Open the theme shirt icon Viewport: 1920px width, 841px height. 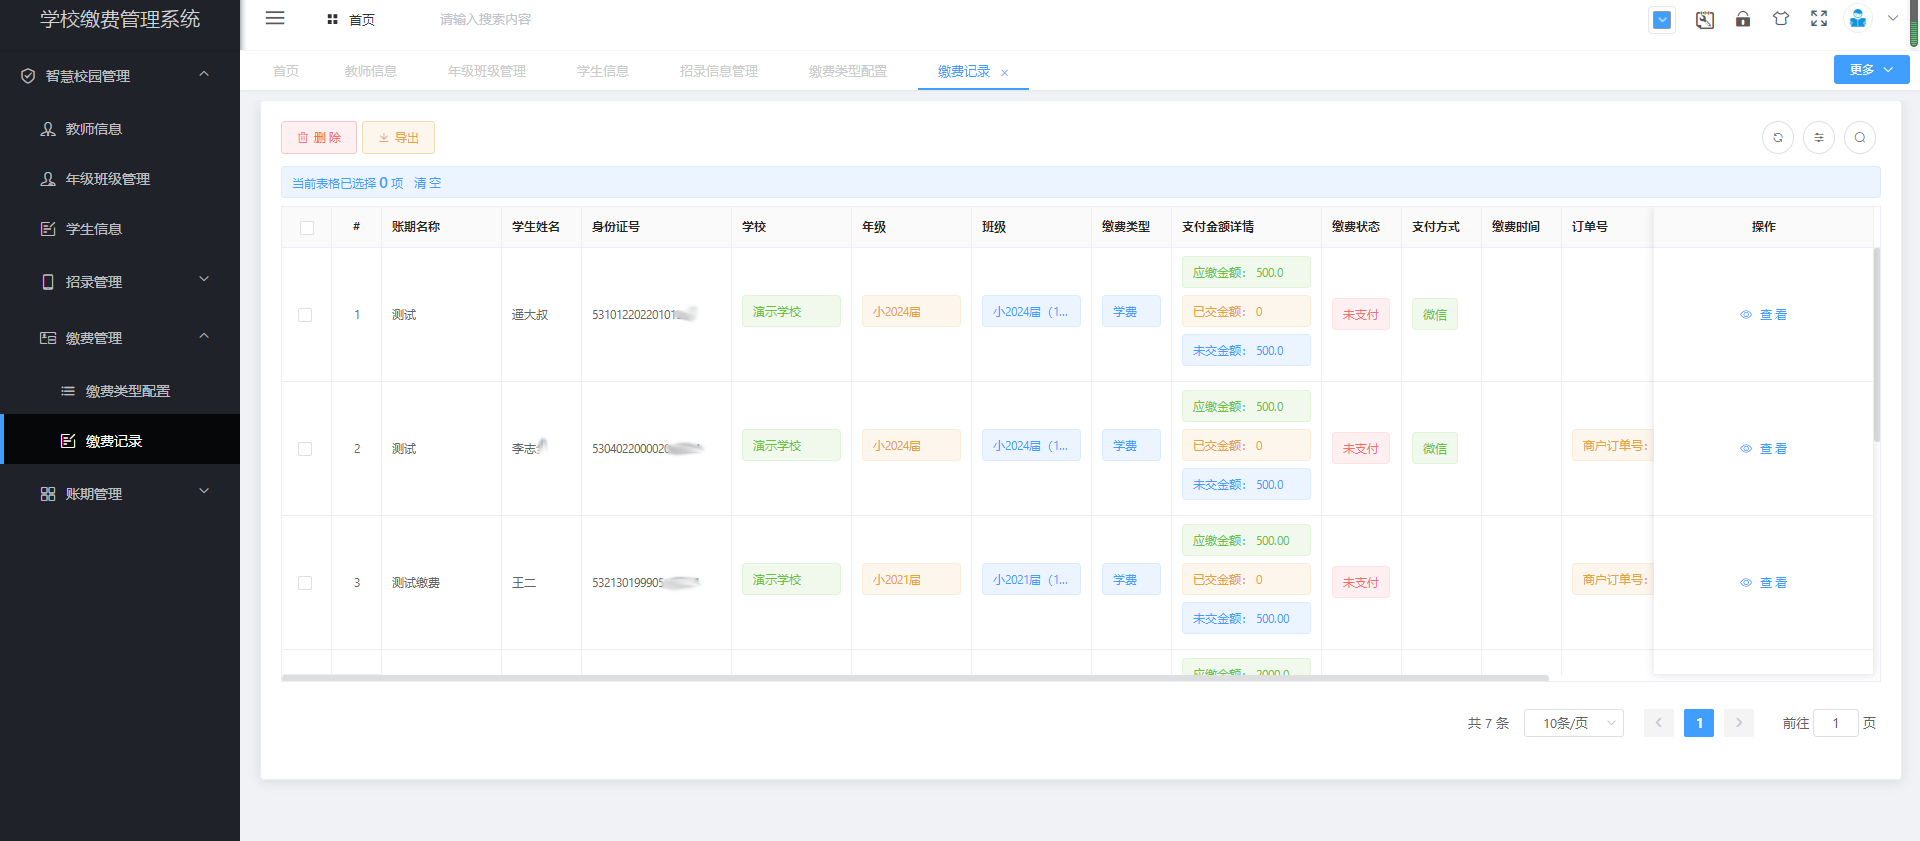1781,19
